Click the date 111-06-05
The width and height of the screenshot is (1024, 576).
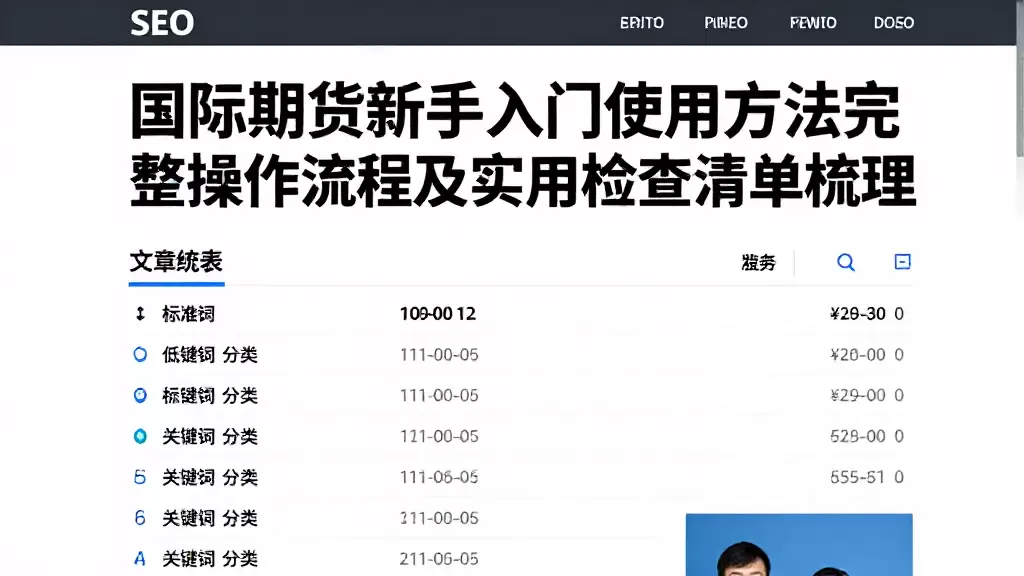click(439, 477)
